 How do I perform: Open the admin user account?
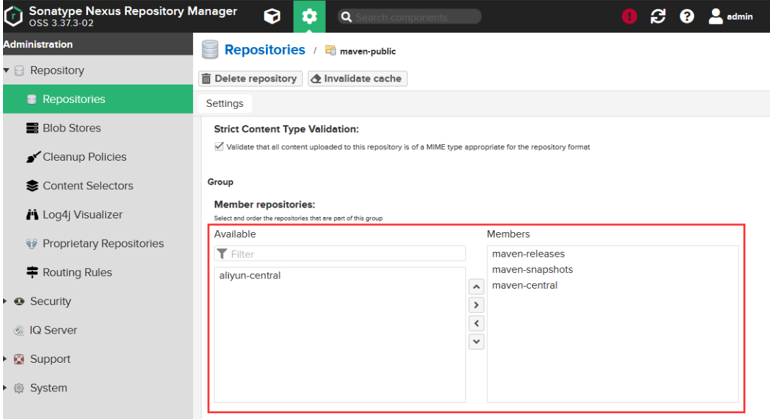click(731, 16)
